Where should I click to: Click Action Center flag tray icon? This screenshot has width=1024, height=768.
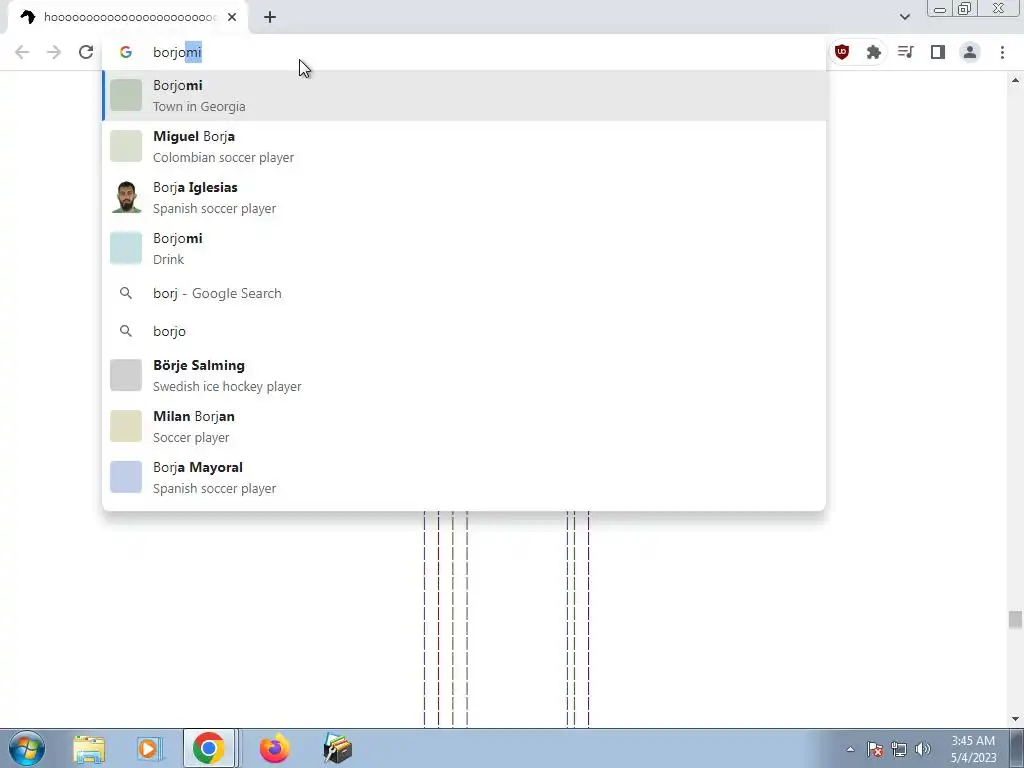875,749
